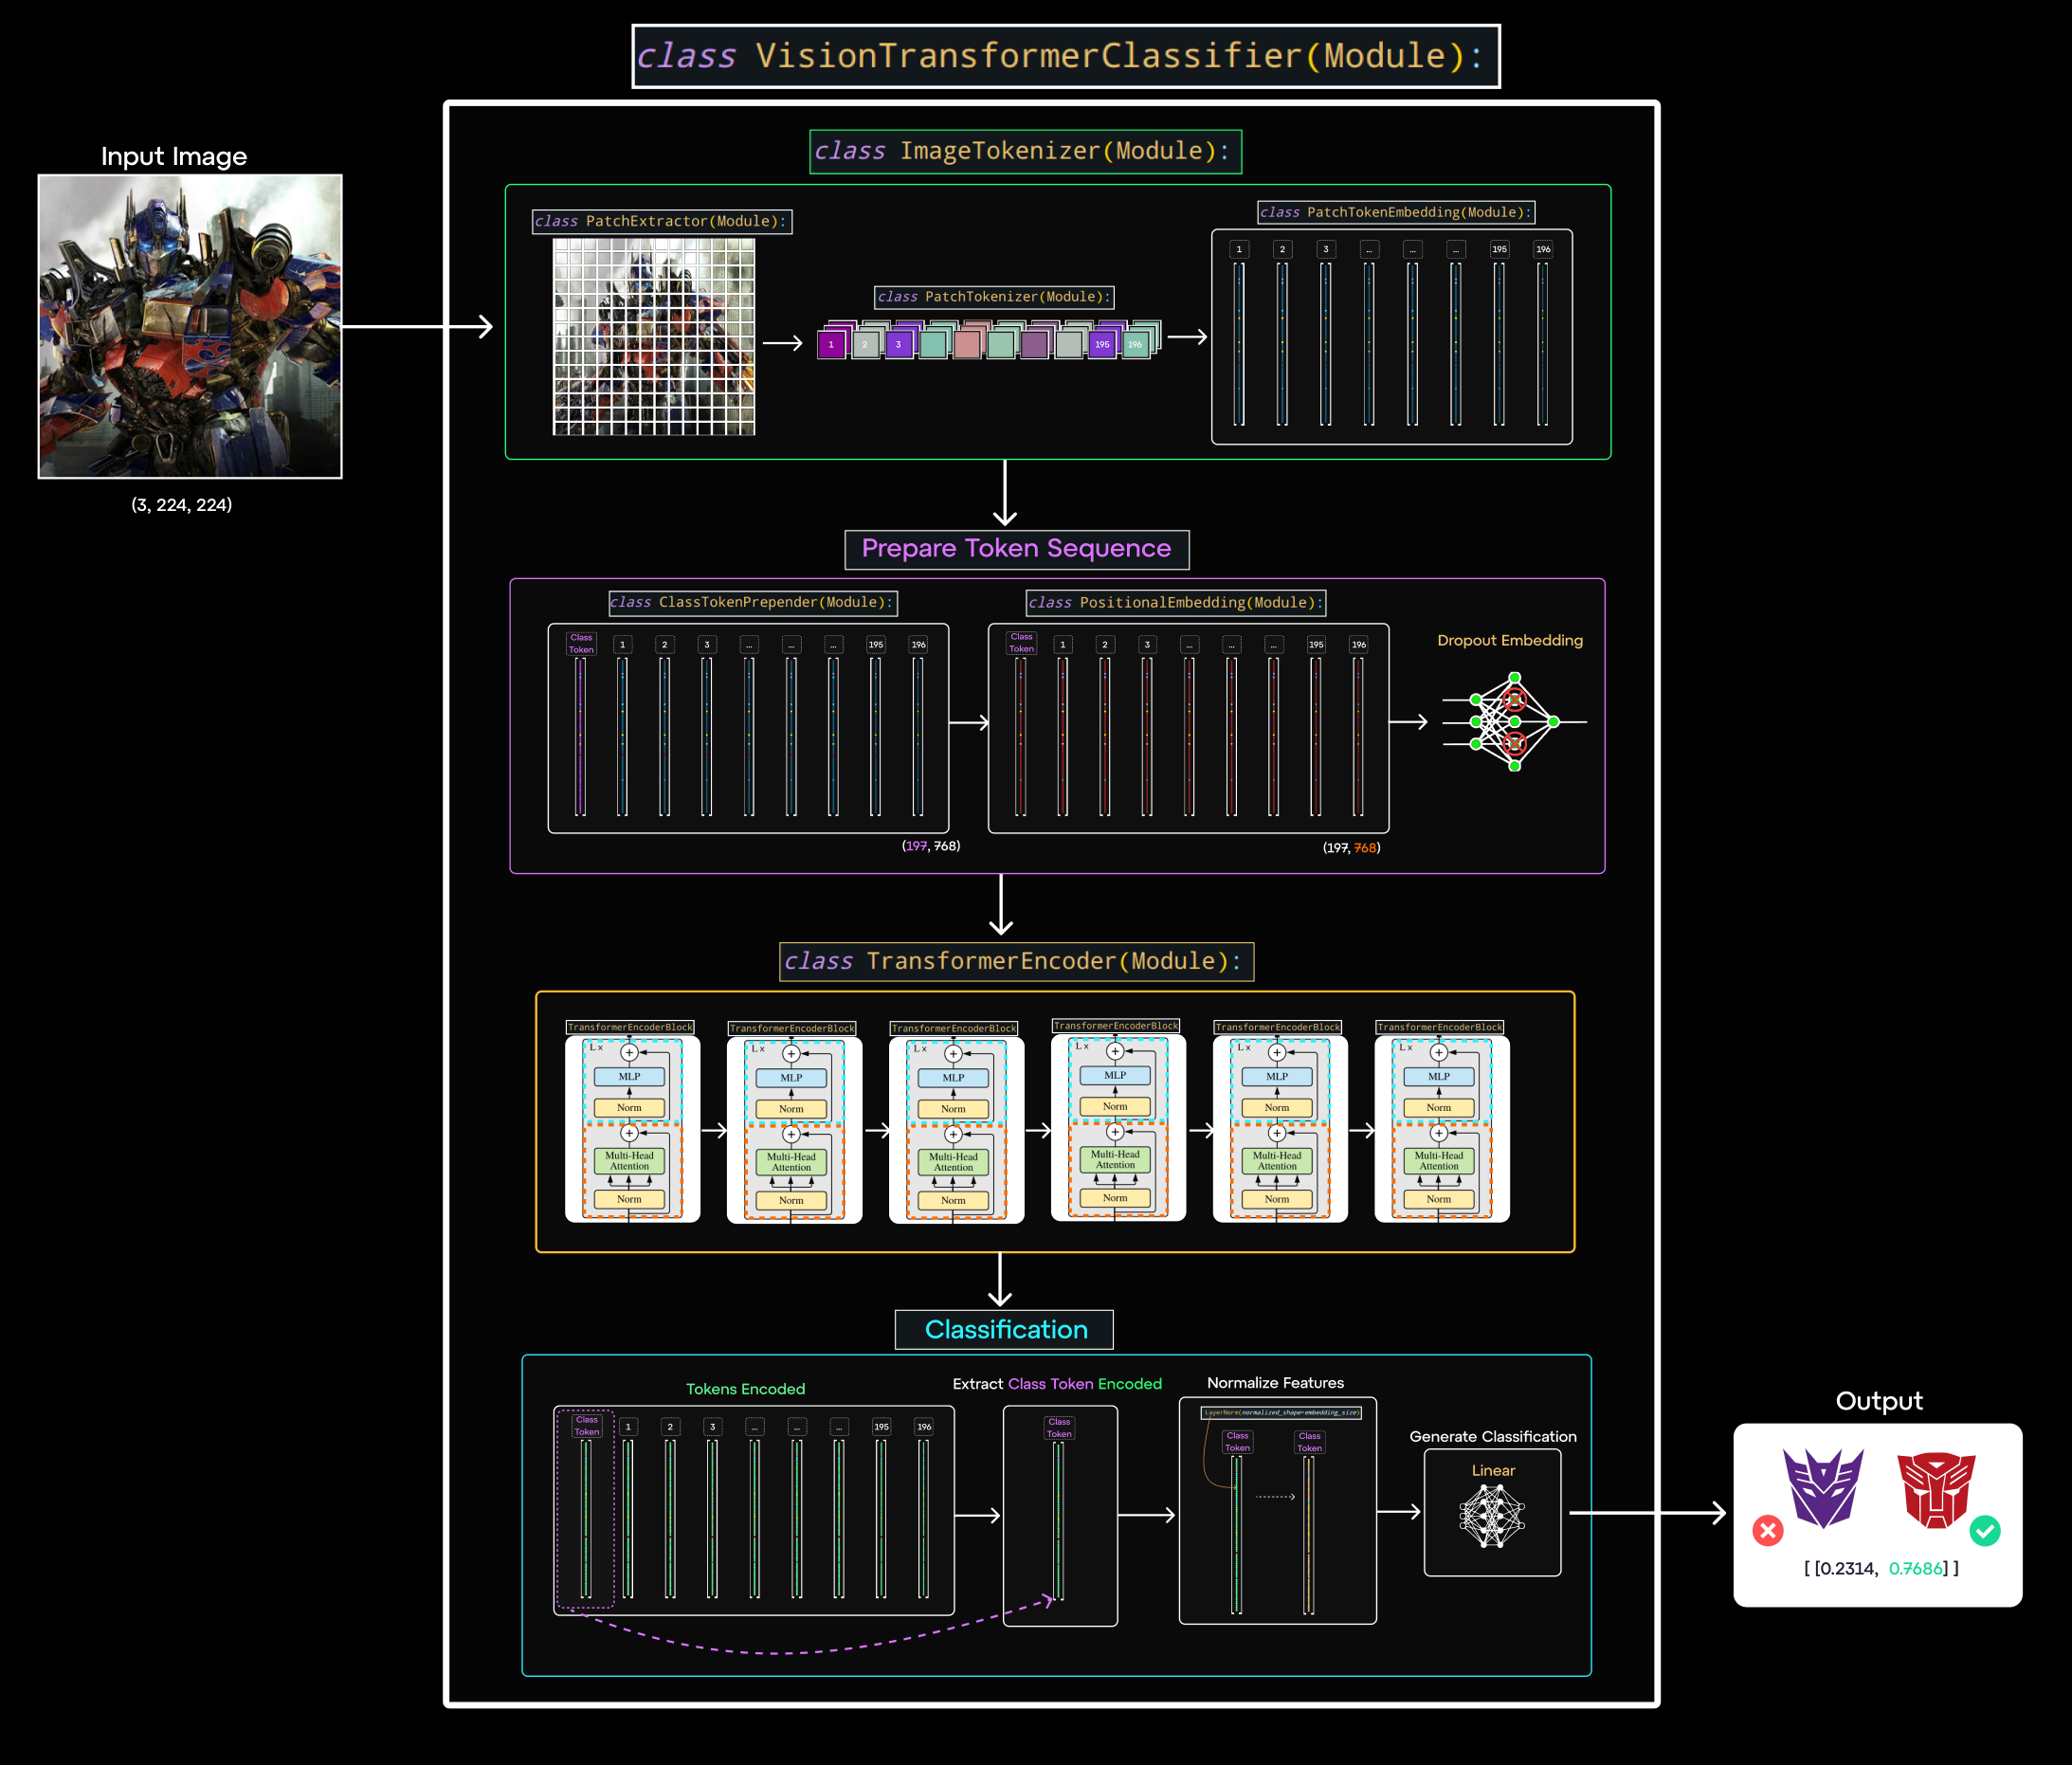The height and width of the screenshot is (1765, 2072).
Task: Click the Dropout Embedding label
Action: point(1510,640)
